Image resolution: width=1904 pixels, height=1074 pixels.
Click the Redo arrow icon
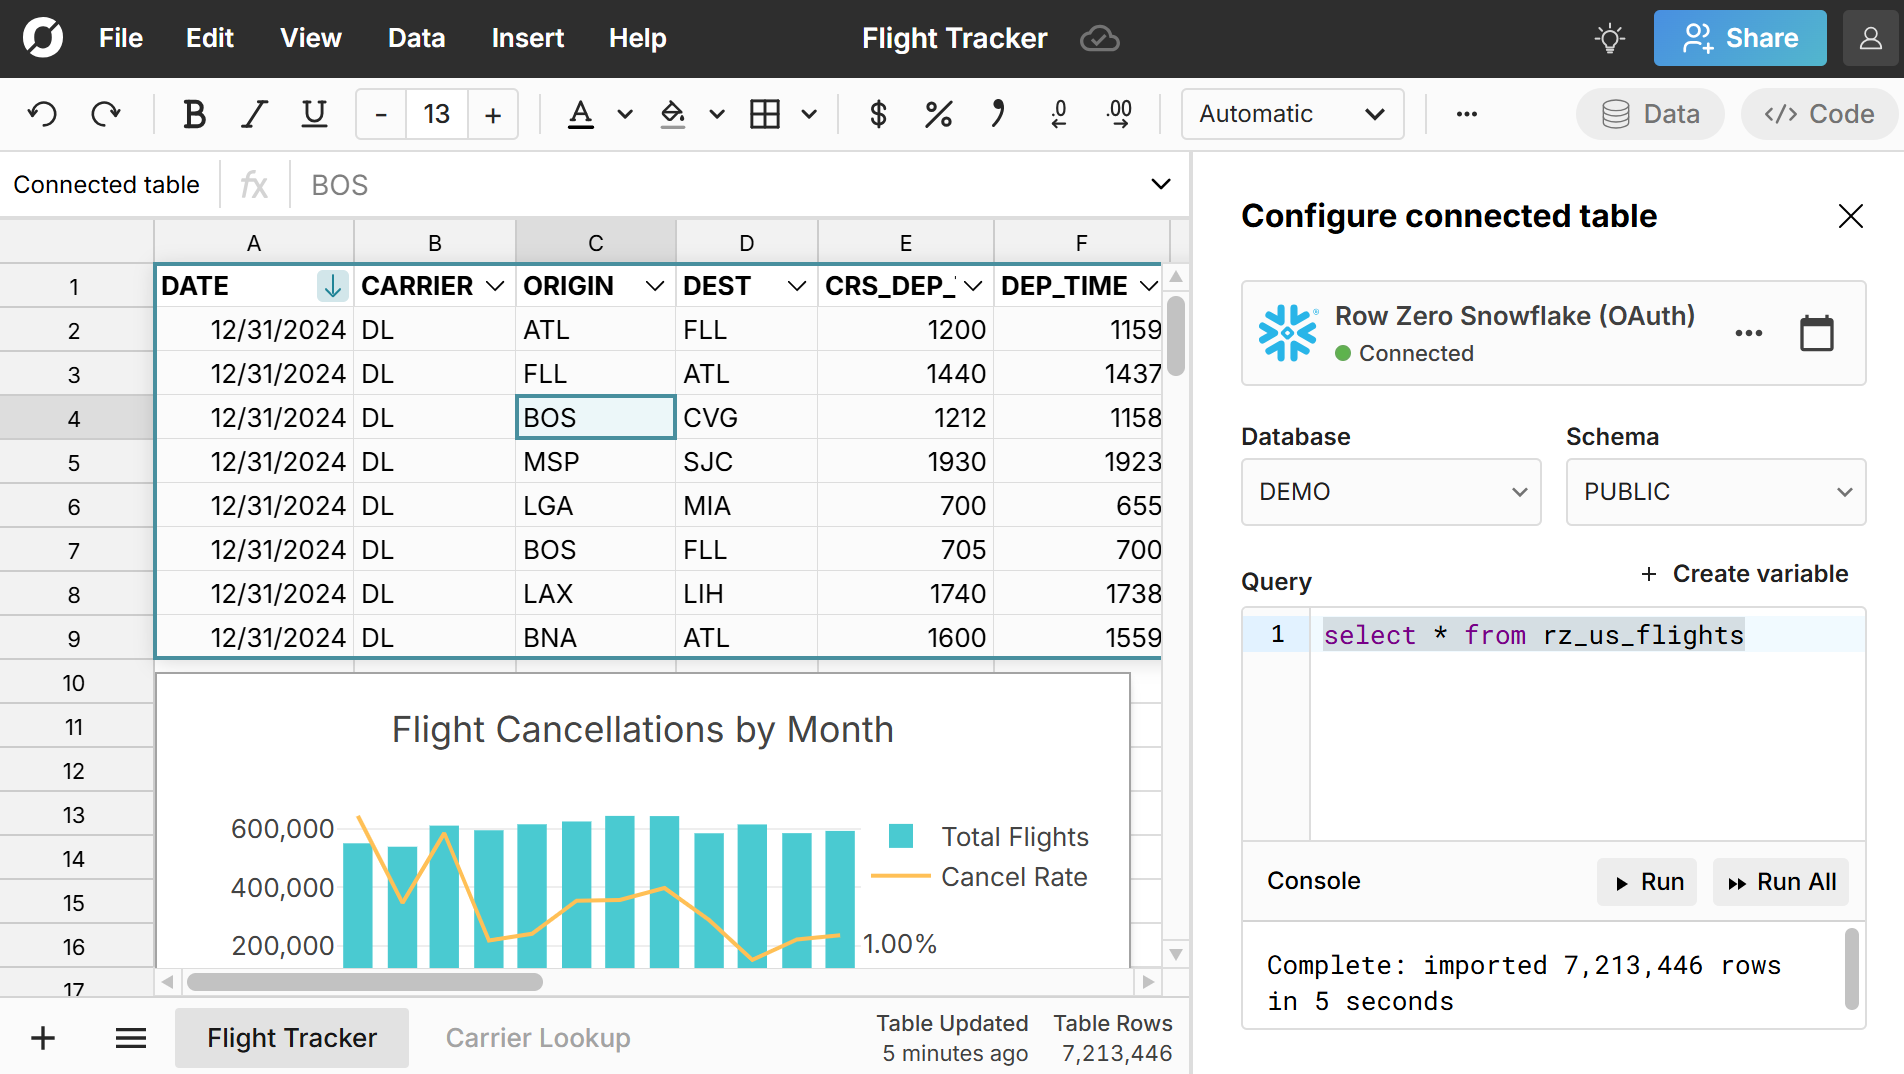[x=105, y=114]
